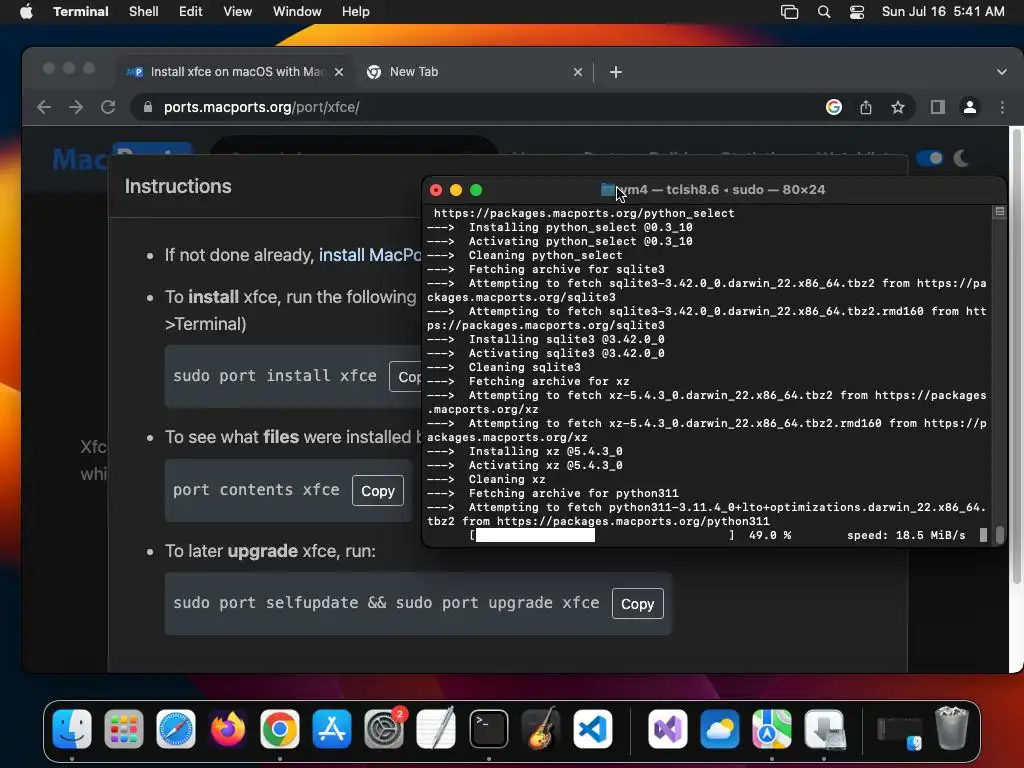Open the Terminal app menu
This screenshot has height=768, width=1024.
(80, 12)
